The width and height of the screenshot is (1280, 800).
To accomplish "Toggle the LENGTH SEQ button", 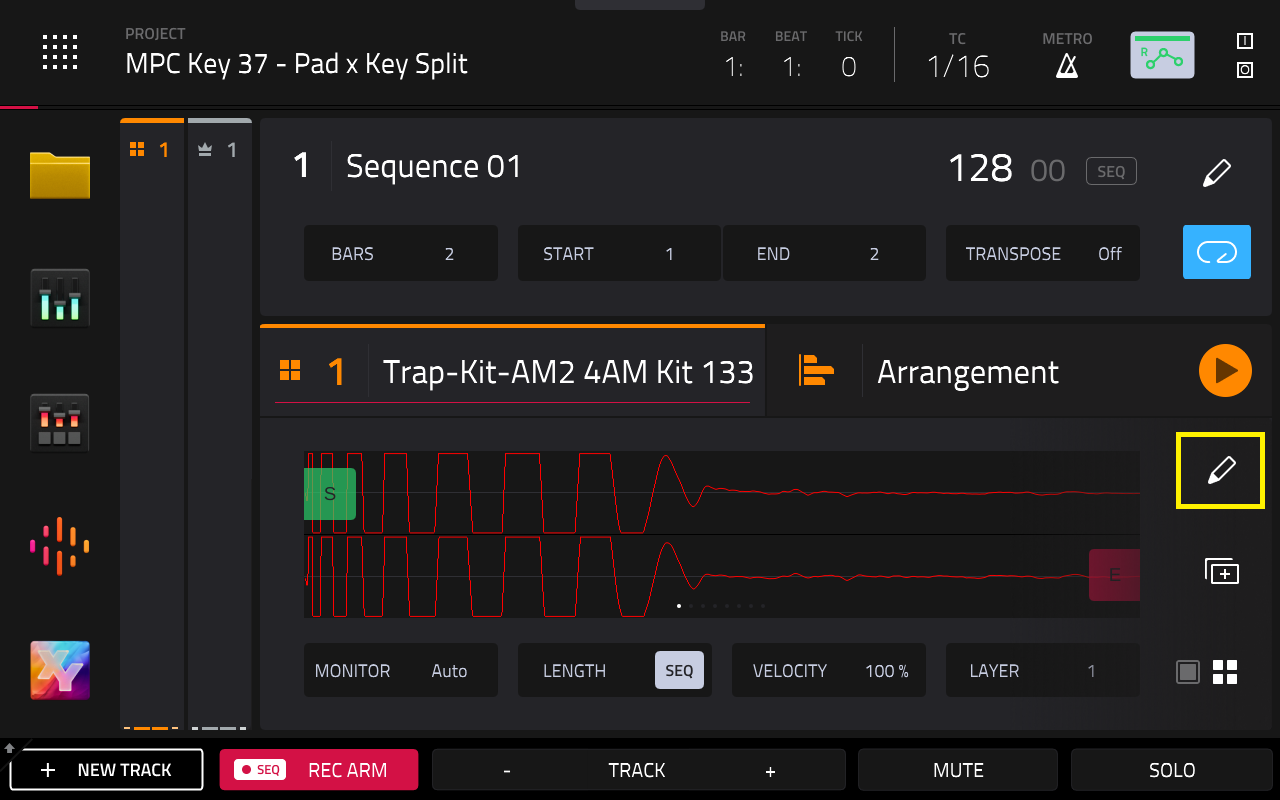I will pos(679,670).
